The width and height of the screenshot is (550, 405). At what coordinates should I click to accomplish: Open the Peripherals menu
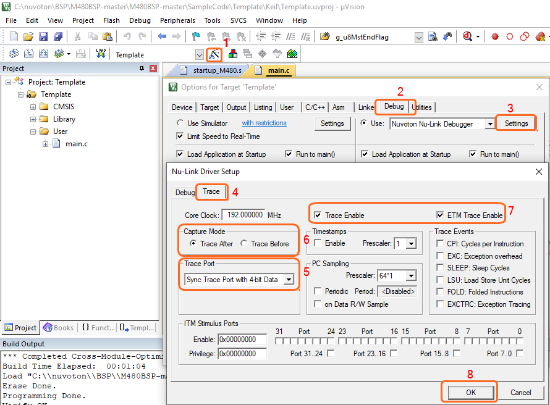[x=177, y=21]
